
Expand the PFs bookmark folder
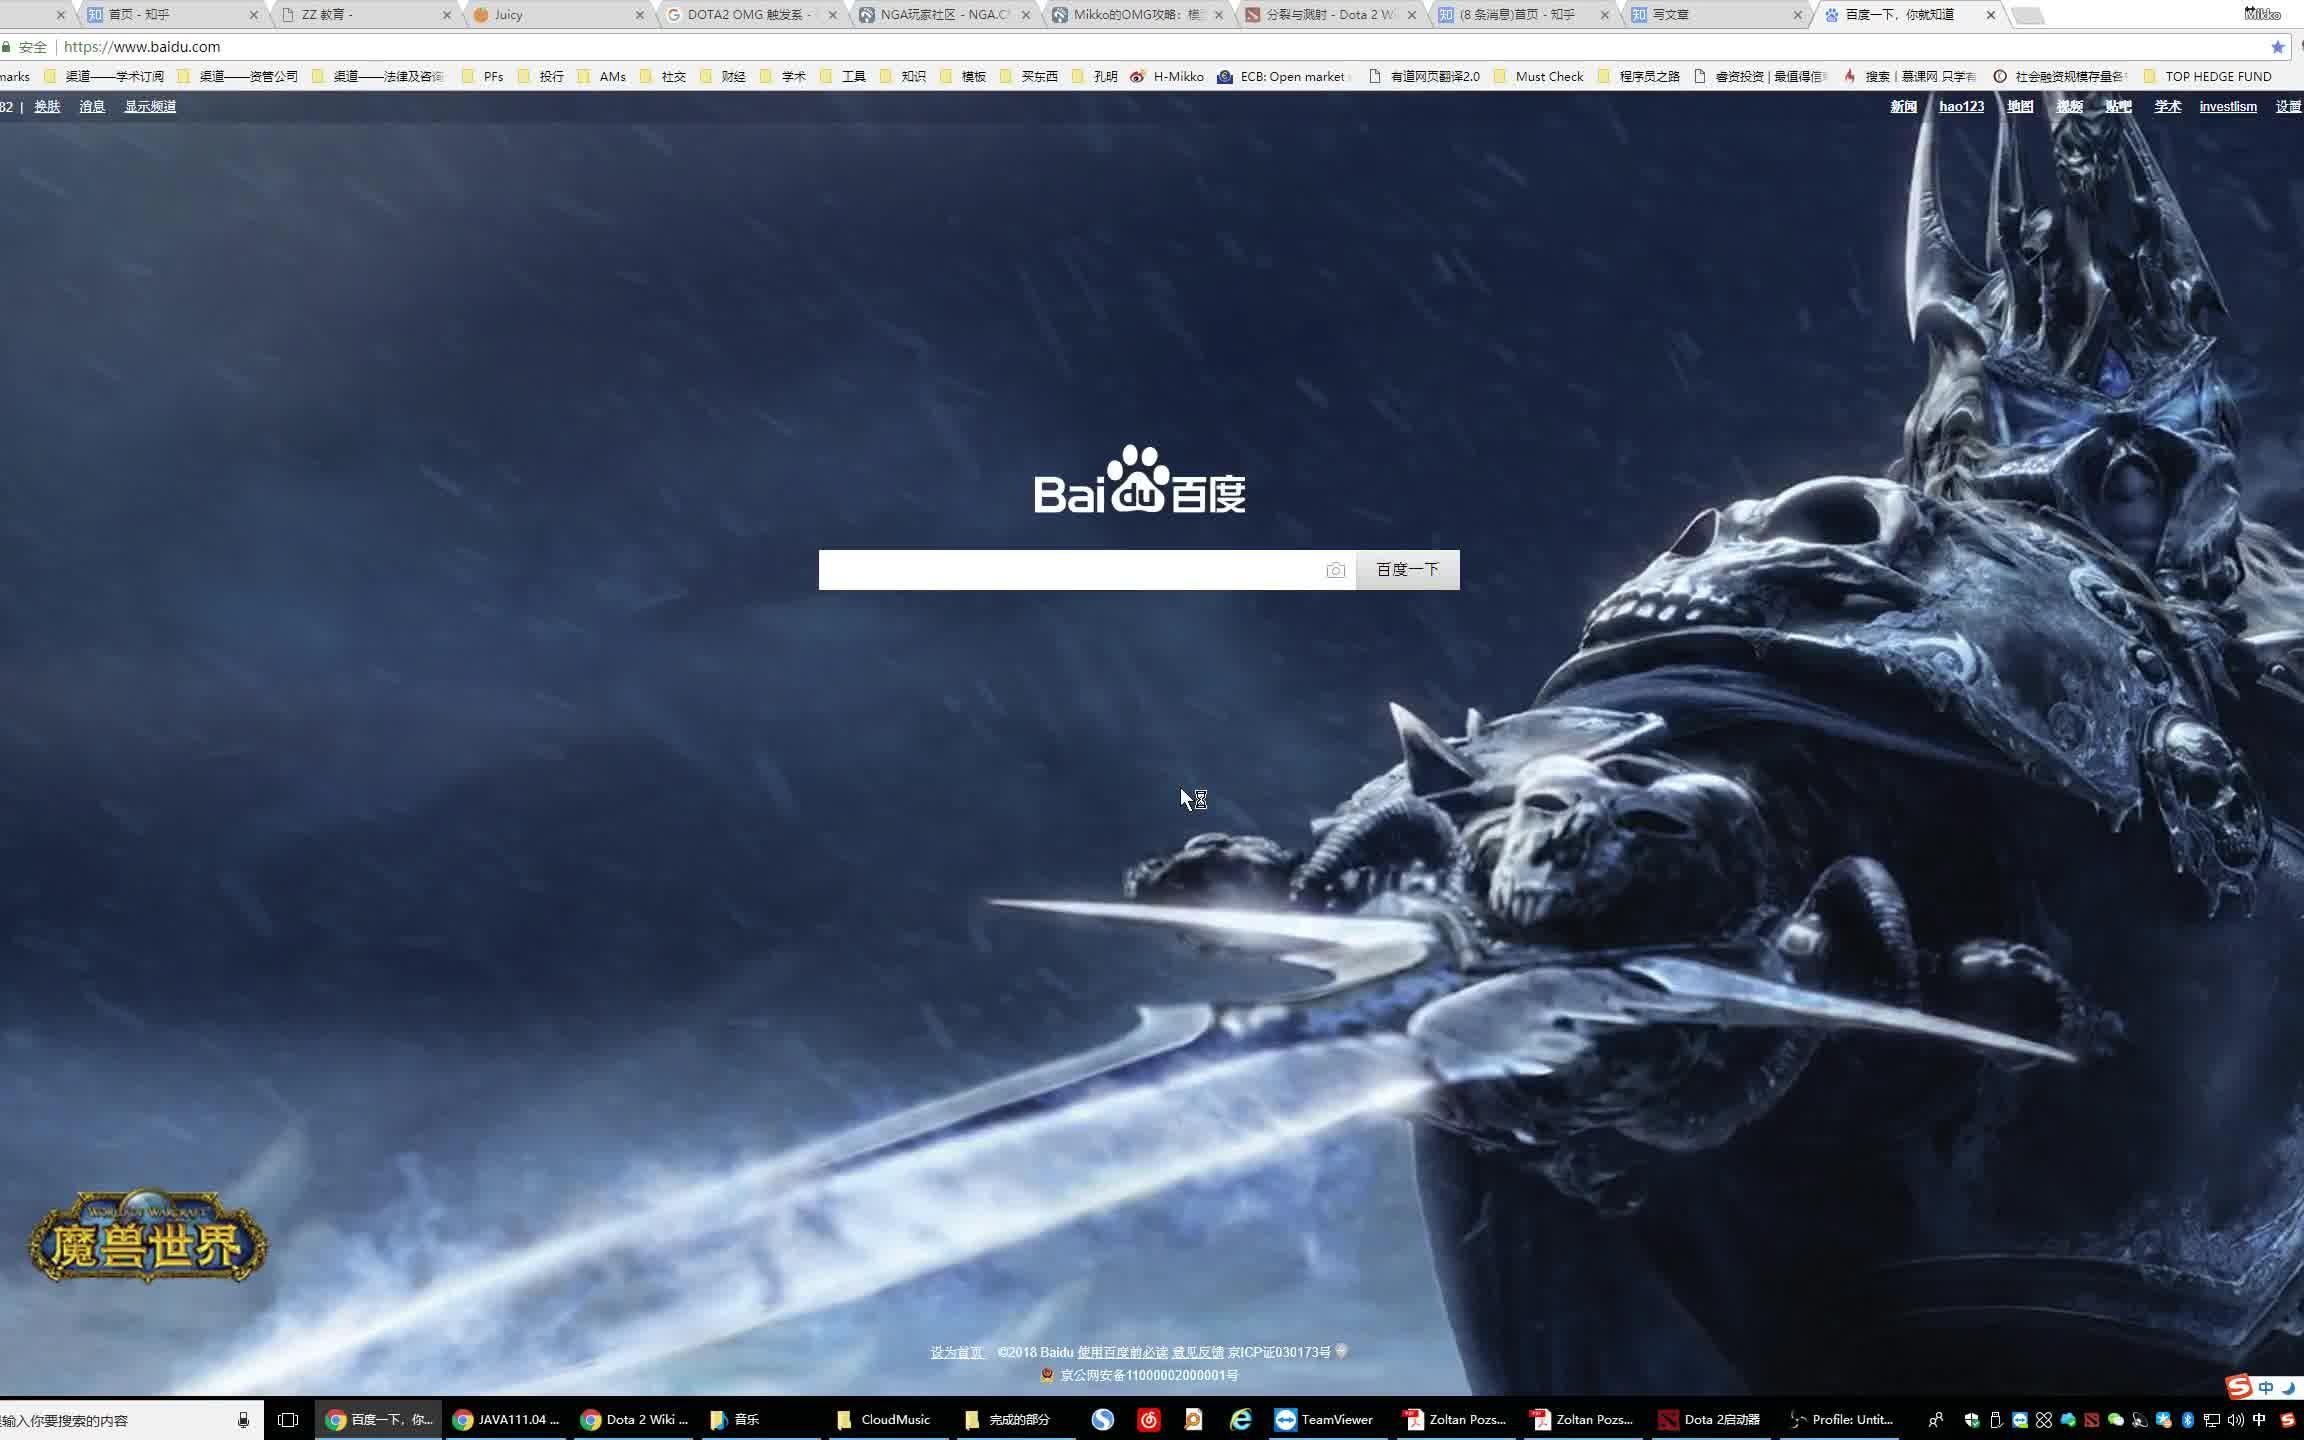482,76
